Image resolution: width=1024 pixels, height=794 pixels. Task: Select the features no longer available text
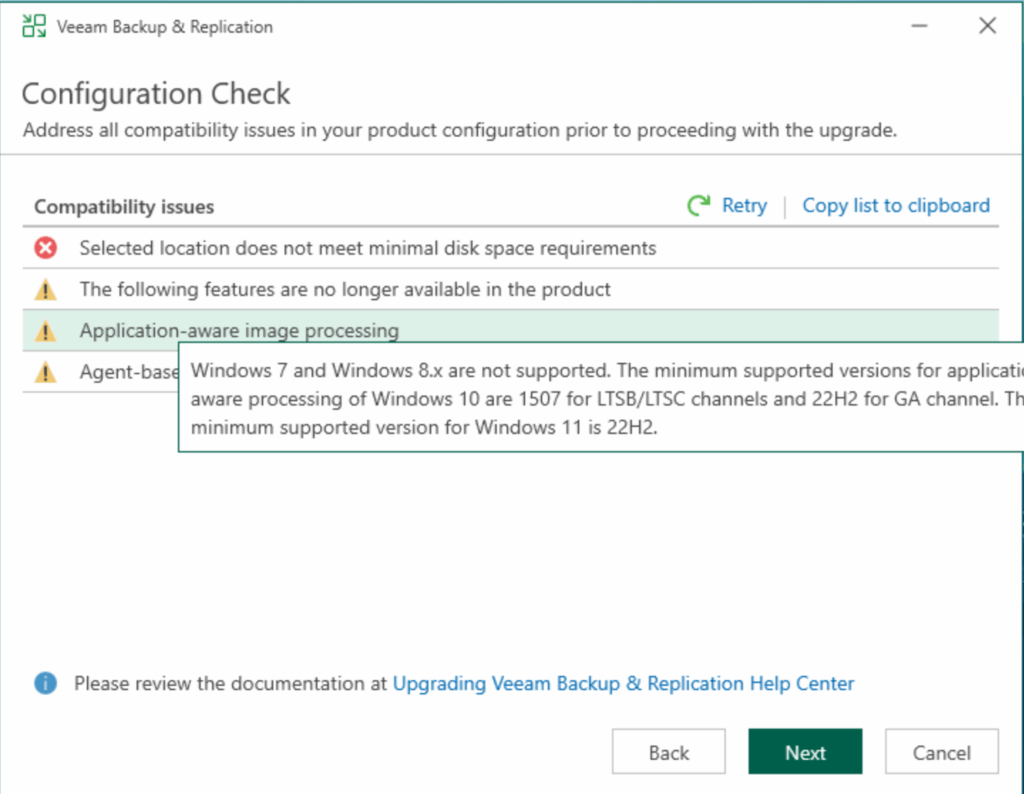tap(345, 290)
